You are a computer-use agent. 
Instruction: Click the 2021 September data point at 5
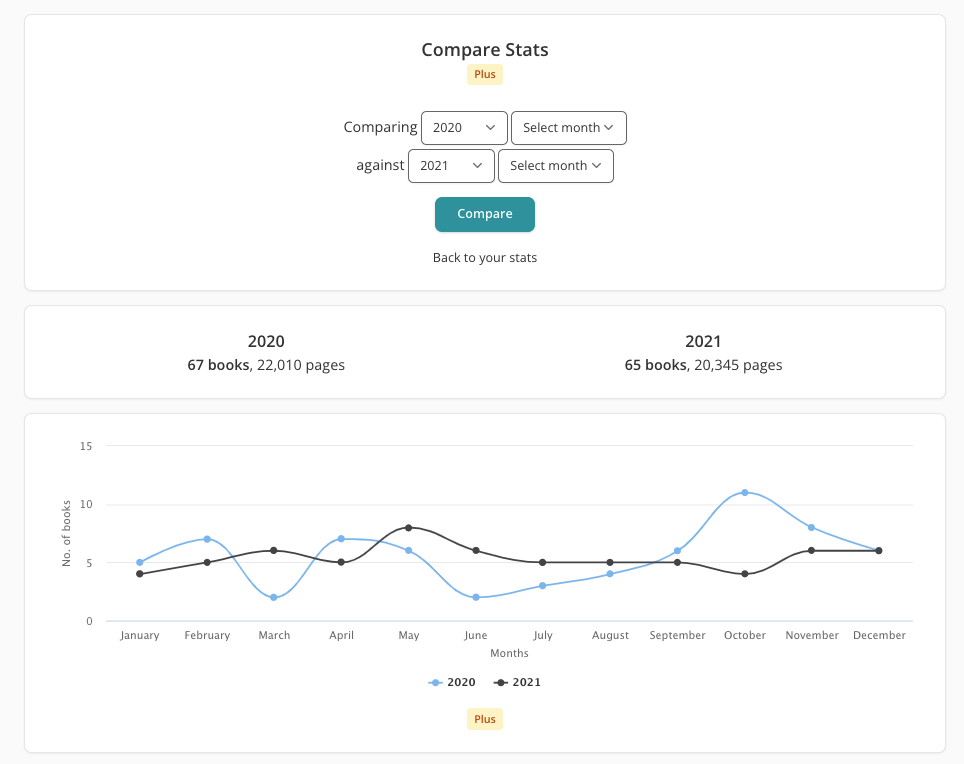pyautogui.click(x=677, y=562)
